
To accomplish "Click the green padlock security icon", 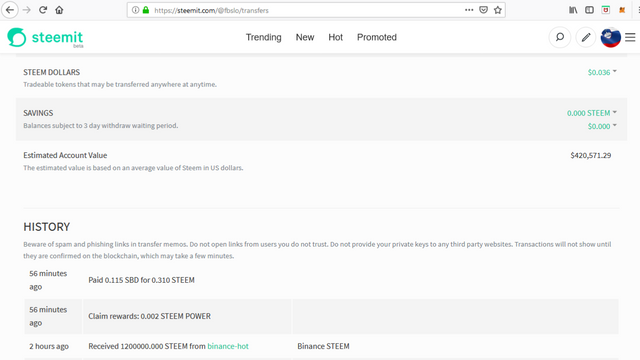I will click(146, 10).
